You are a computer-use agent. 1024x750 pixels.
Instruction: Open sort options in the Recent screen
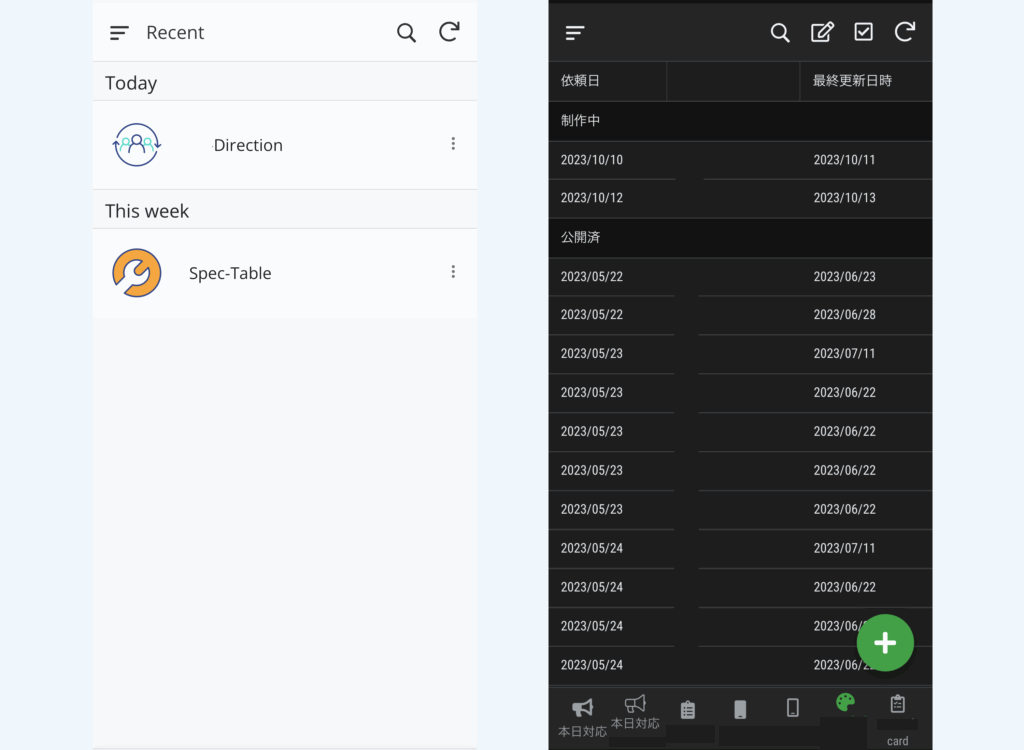[x=118, y=32]
